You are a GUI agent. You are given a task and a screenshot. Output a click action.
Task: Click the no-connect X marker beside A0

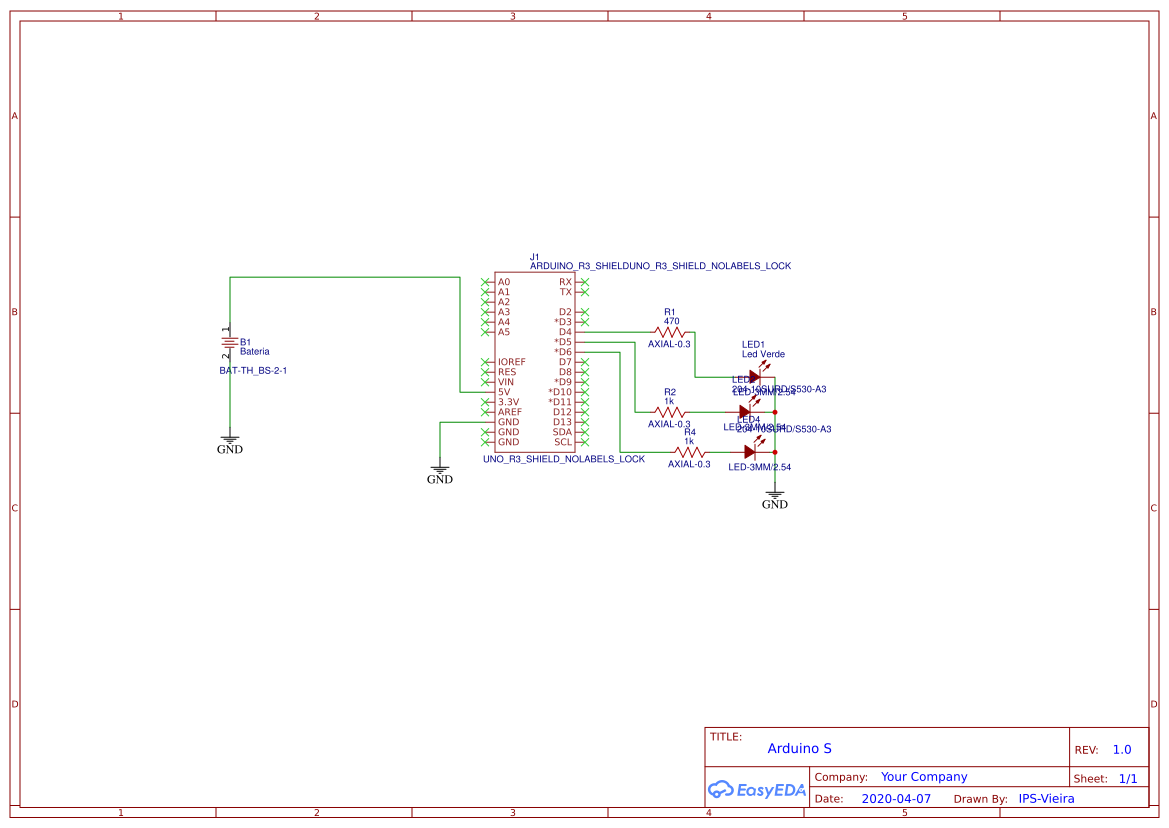point(486,282)
